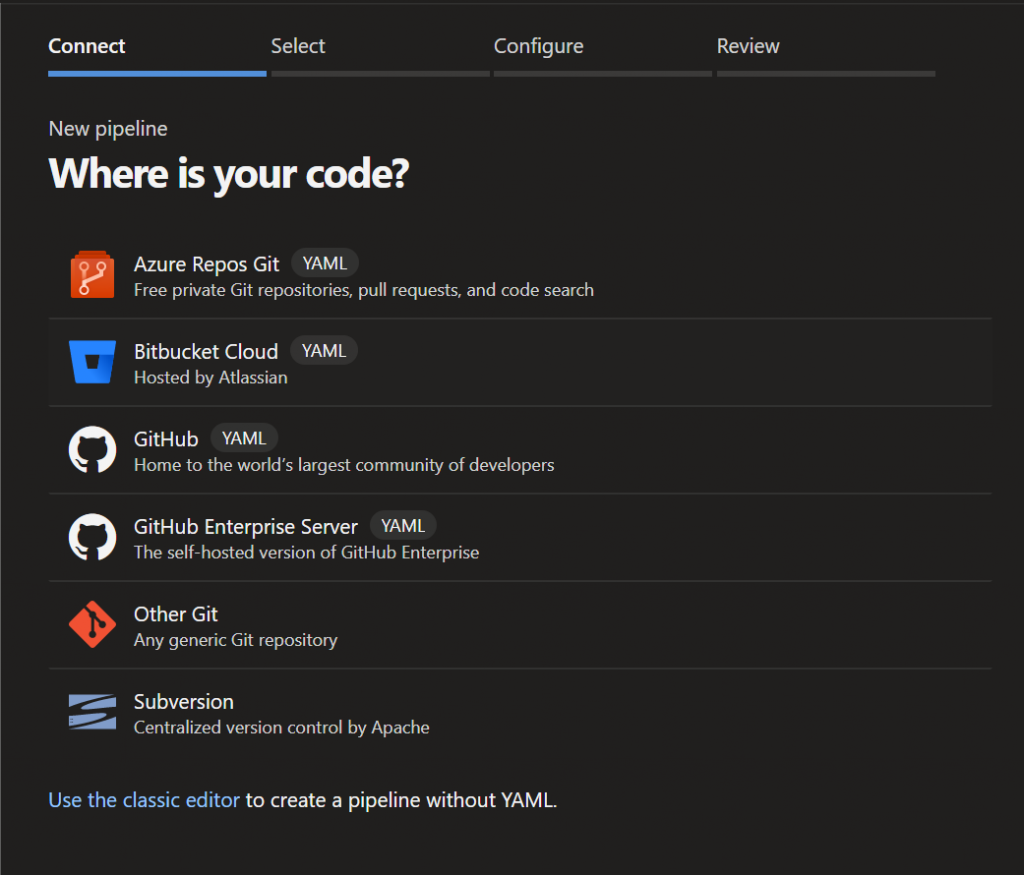Click 'Centralized version control by Apache' text
Viewport: 1024px width, 875px height.
coord(281,727)
